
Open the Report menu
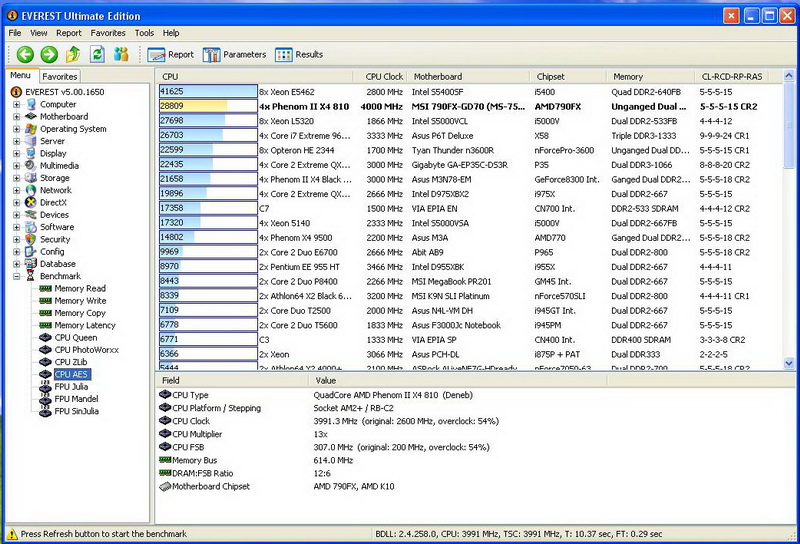click(69, 33)
